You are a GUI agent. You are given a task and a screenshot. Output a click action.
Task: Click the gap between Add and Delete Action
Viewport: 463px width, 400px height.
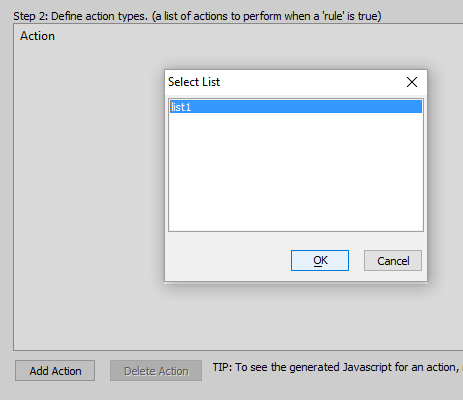[x=102, y=370]
